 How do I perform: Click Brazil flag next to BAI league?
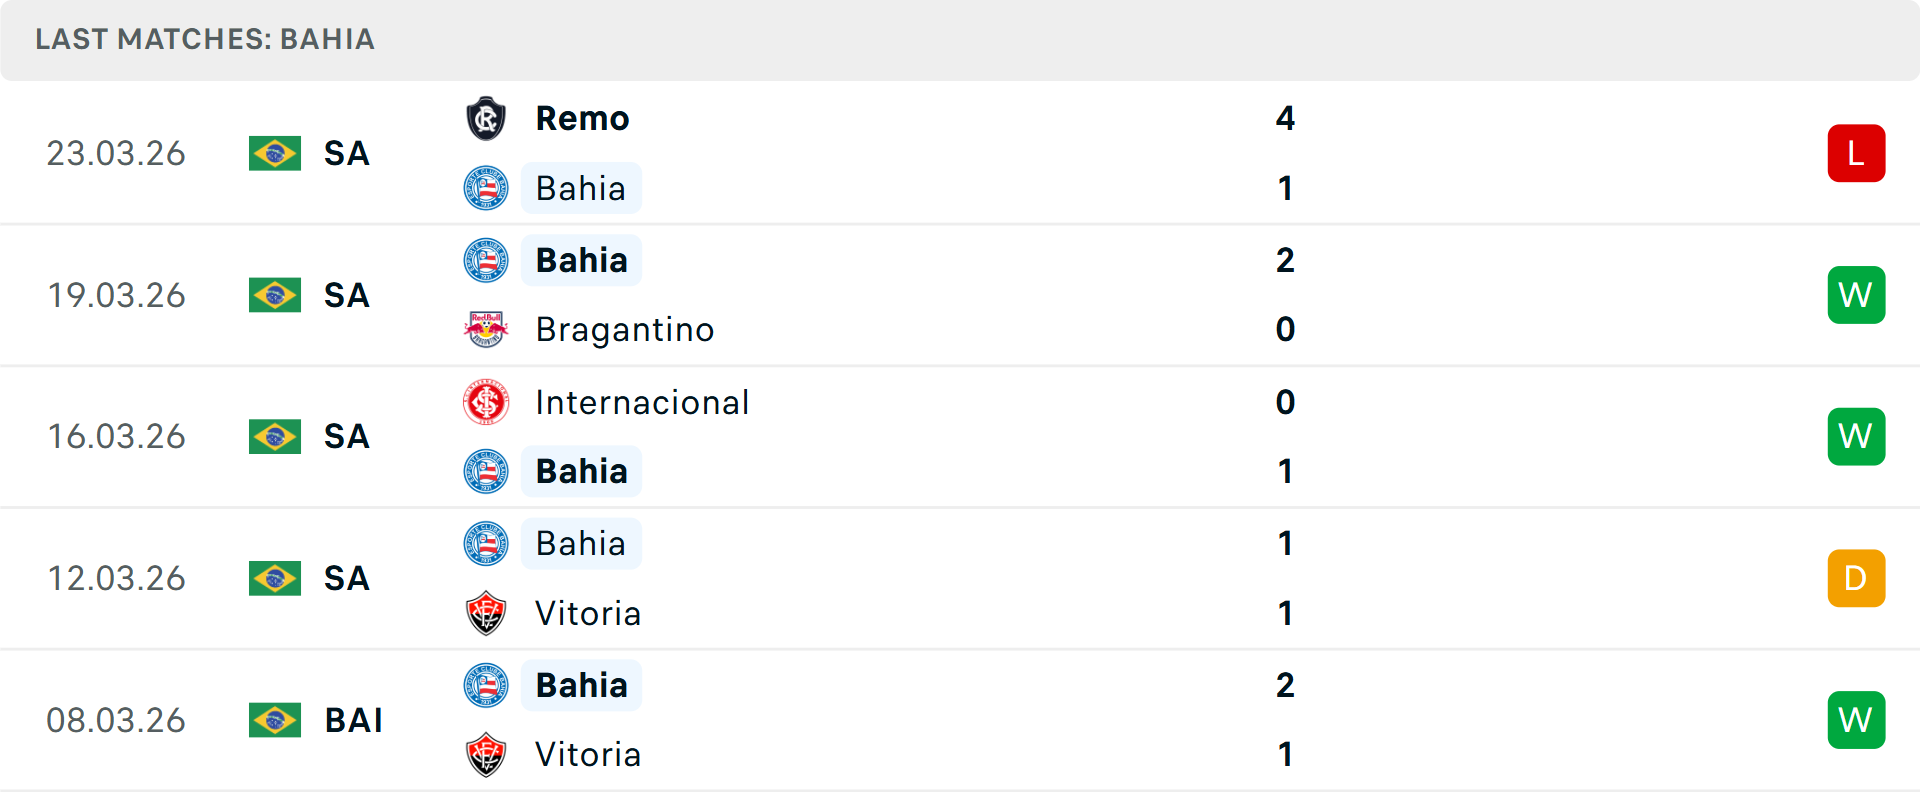point(275,720)
